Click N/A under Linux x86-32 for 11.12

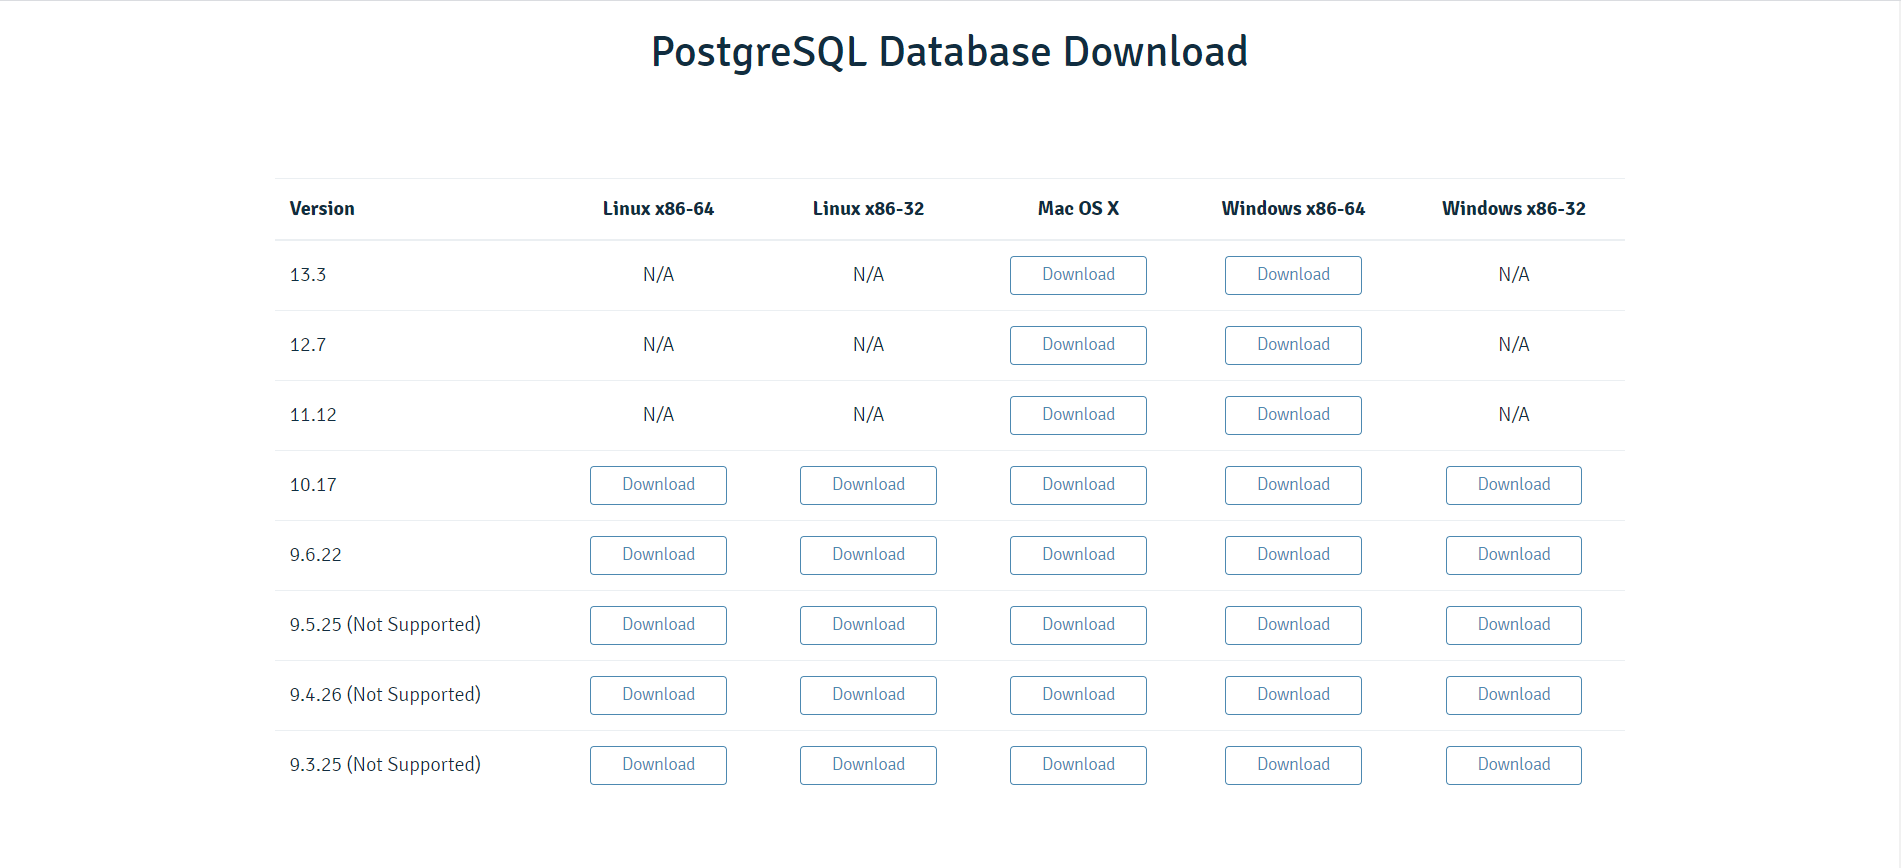[x=868, y=415]
